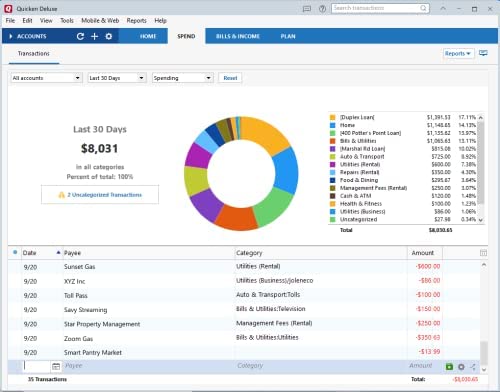The image size is (500, 392).
Task: Open the All accounts dropdown
Action: pos(46,78)
